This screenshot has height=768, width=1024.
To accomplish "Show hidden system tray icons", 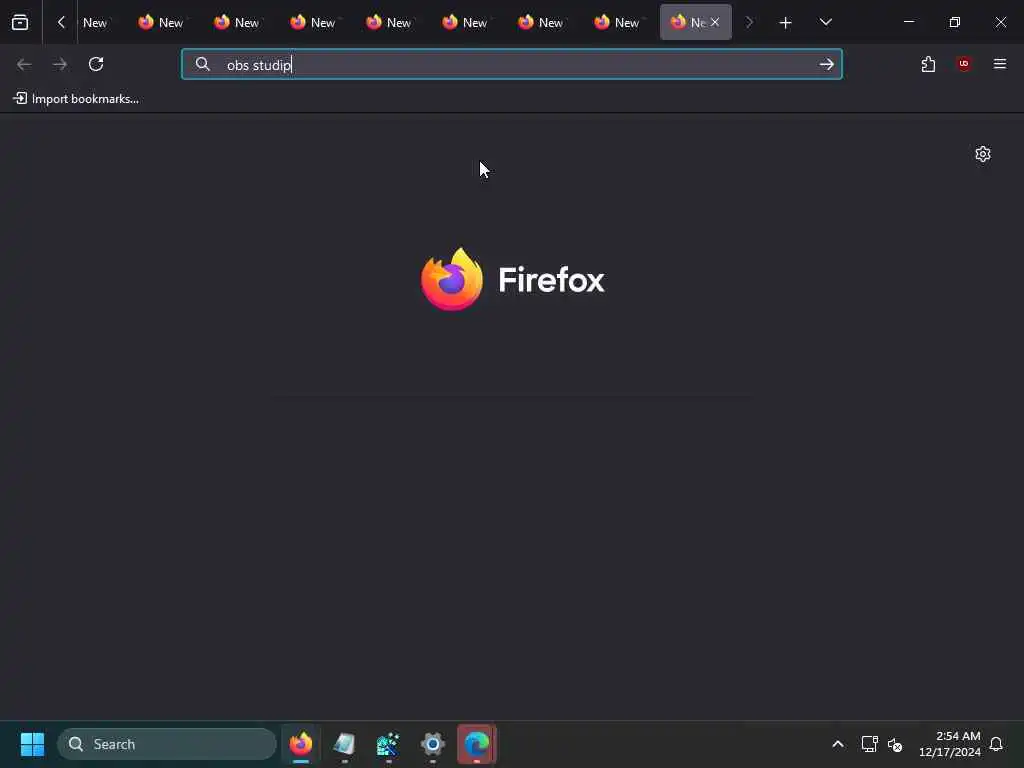I will [838, 744].
